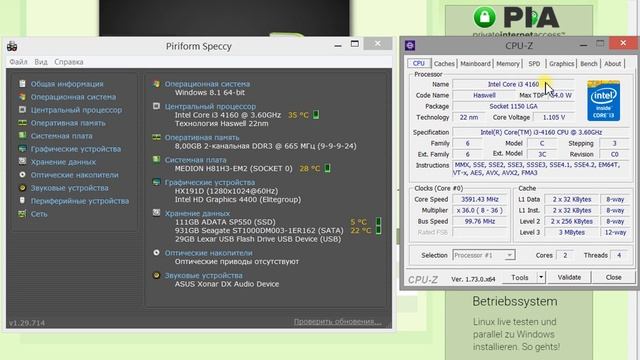Click the summary Хранение данных heading icon
Viewport: 640px width, 360px height.
pos(156,213)
